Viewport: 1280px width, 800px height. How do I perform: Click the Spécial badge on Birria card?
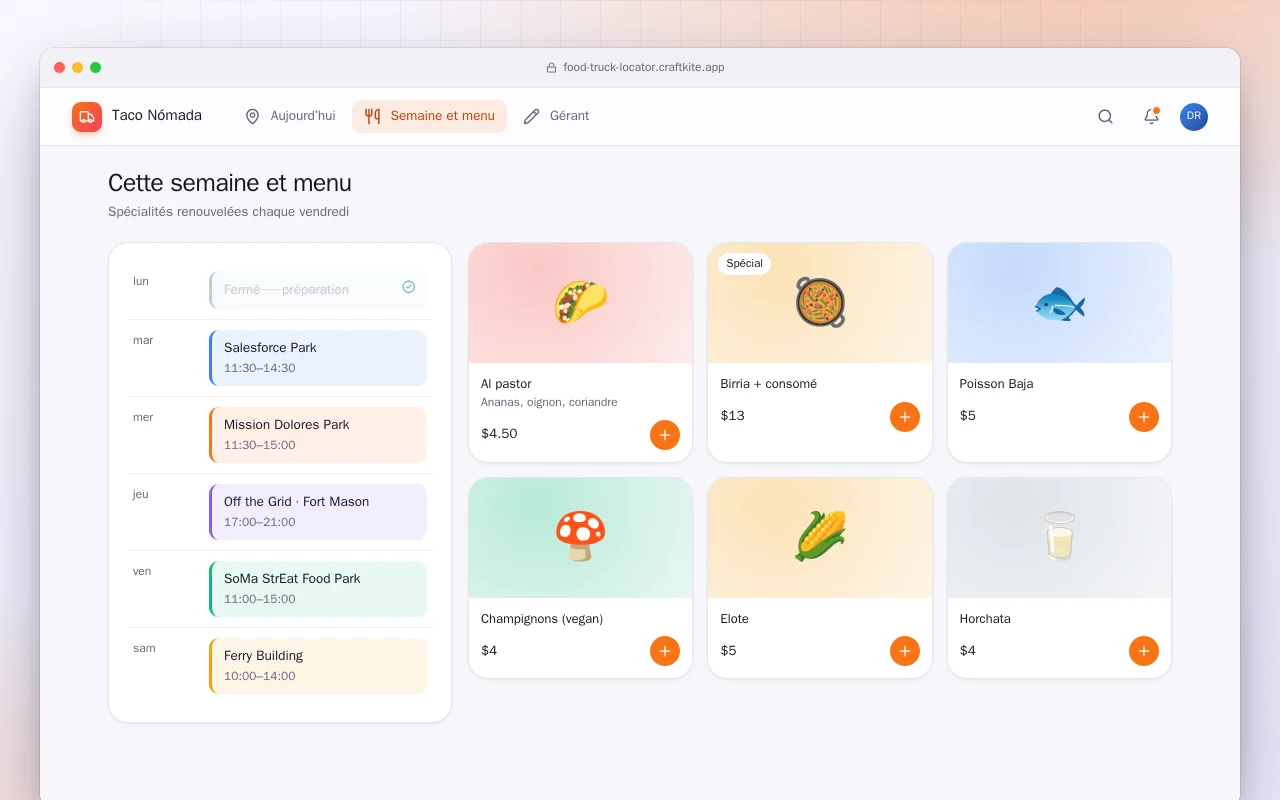click(744, 264)
